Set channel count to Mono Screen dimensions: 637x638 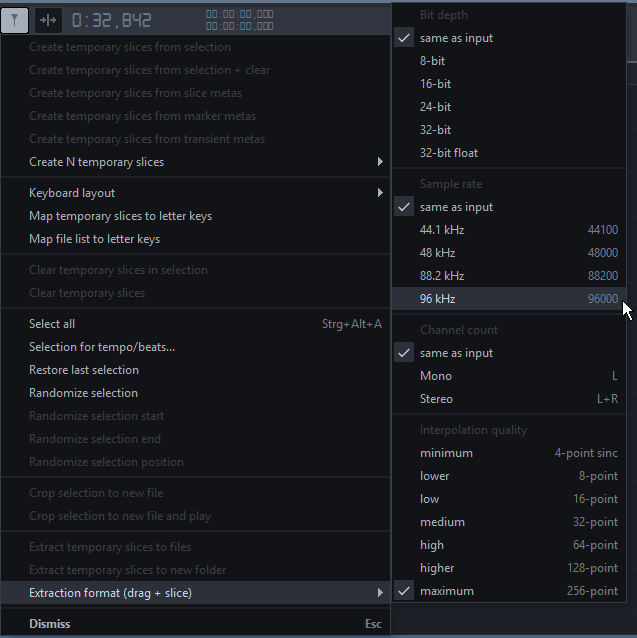pyautogui.click(x=436, y=376)
